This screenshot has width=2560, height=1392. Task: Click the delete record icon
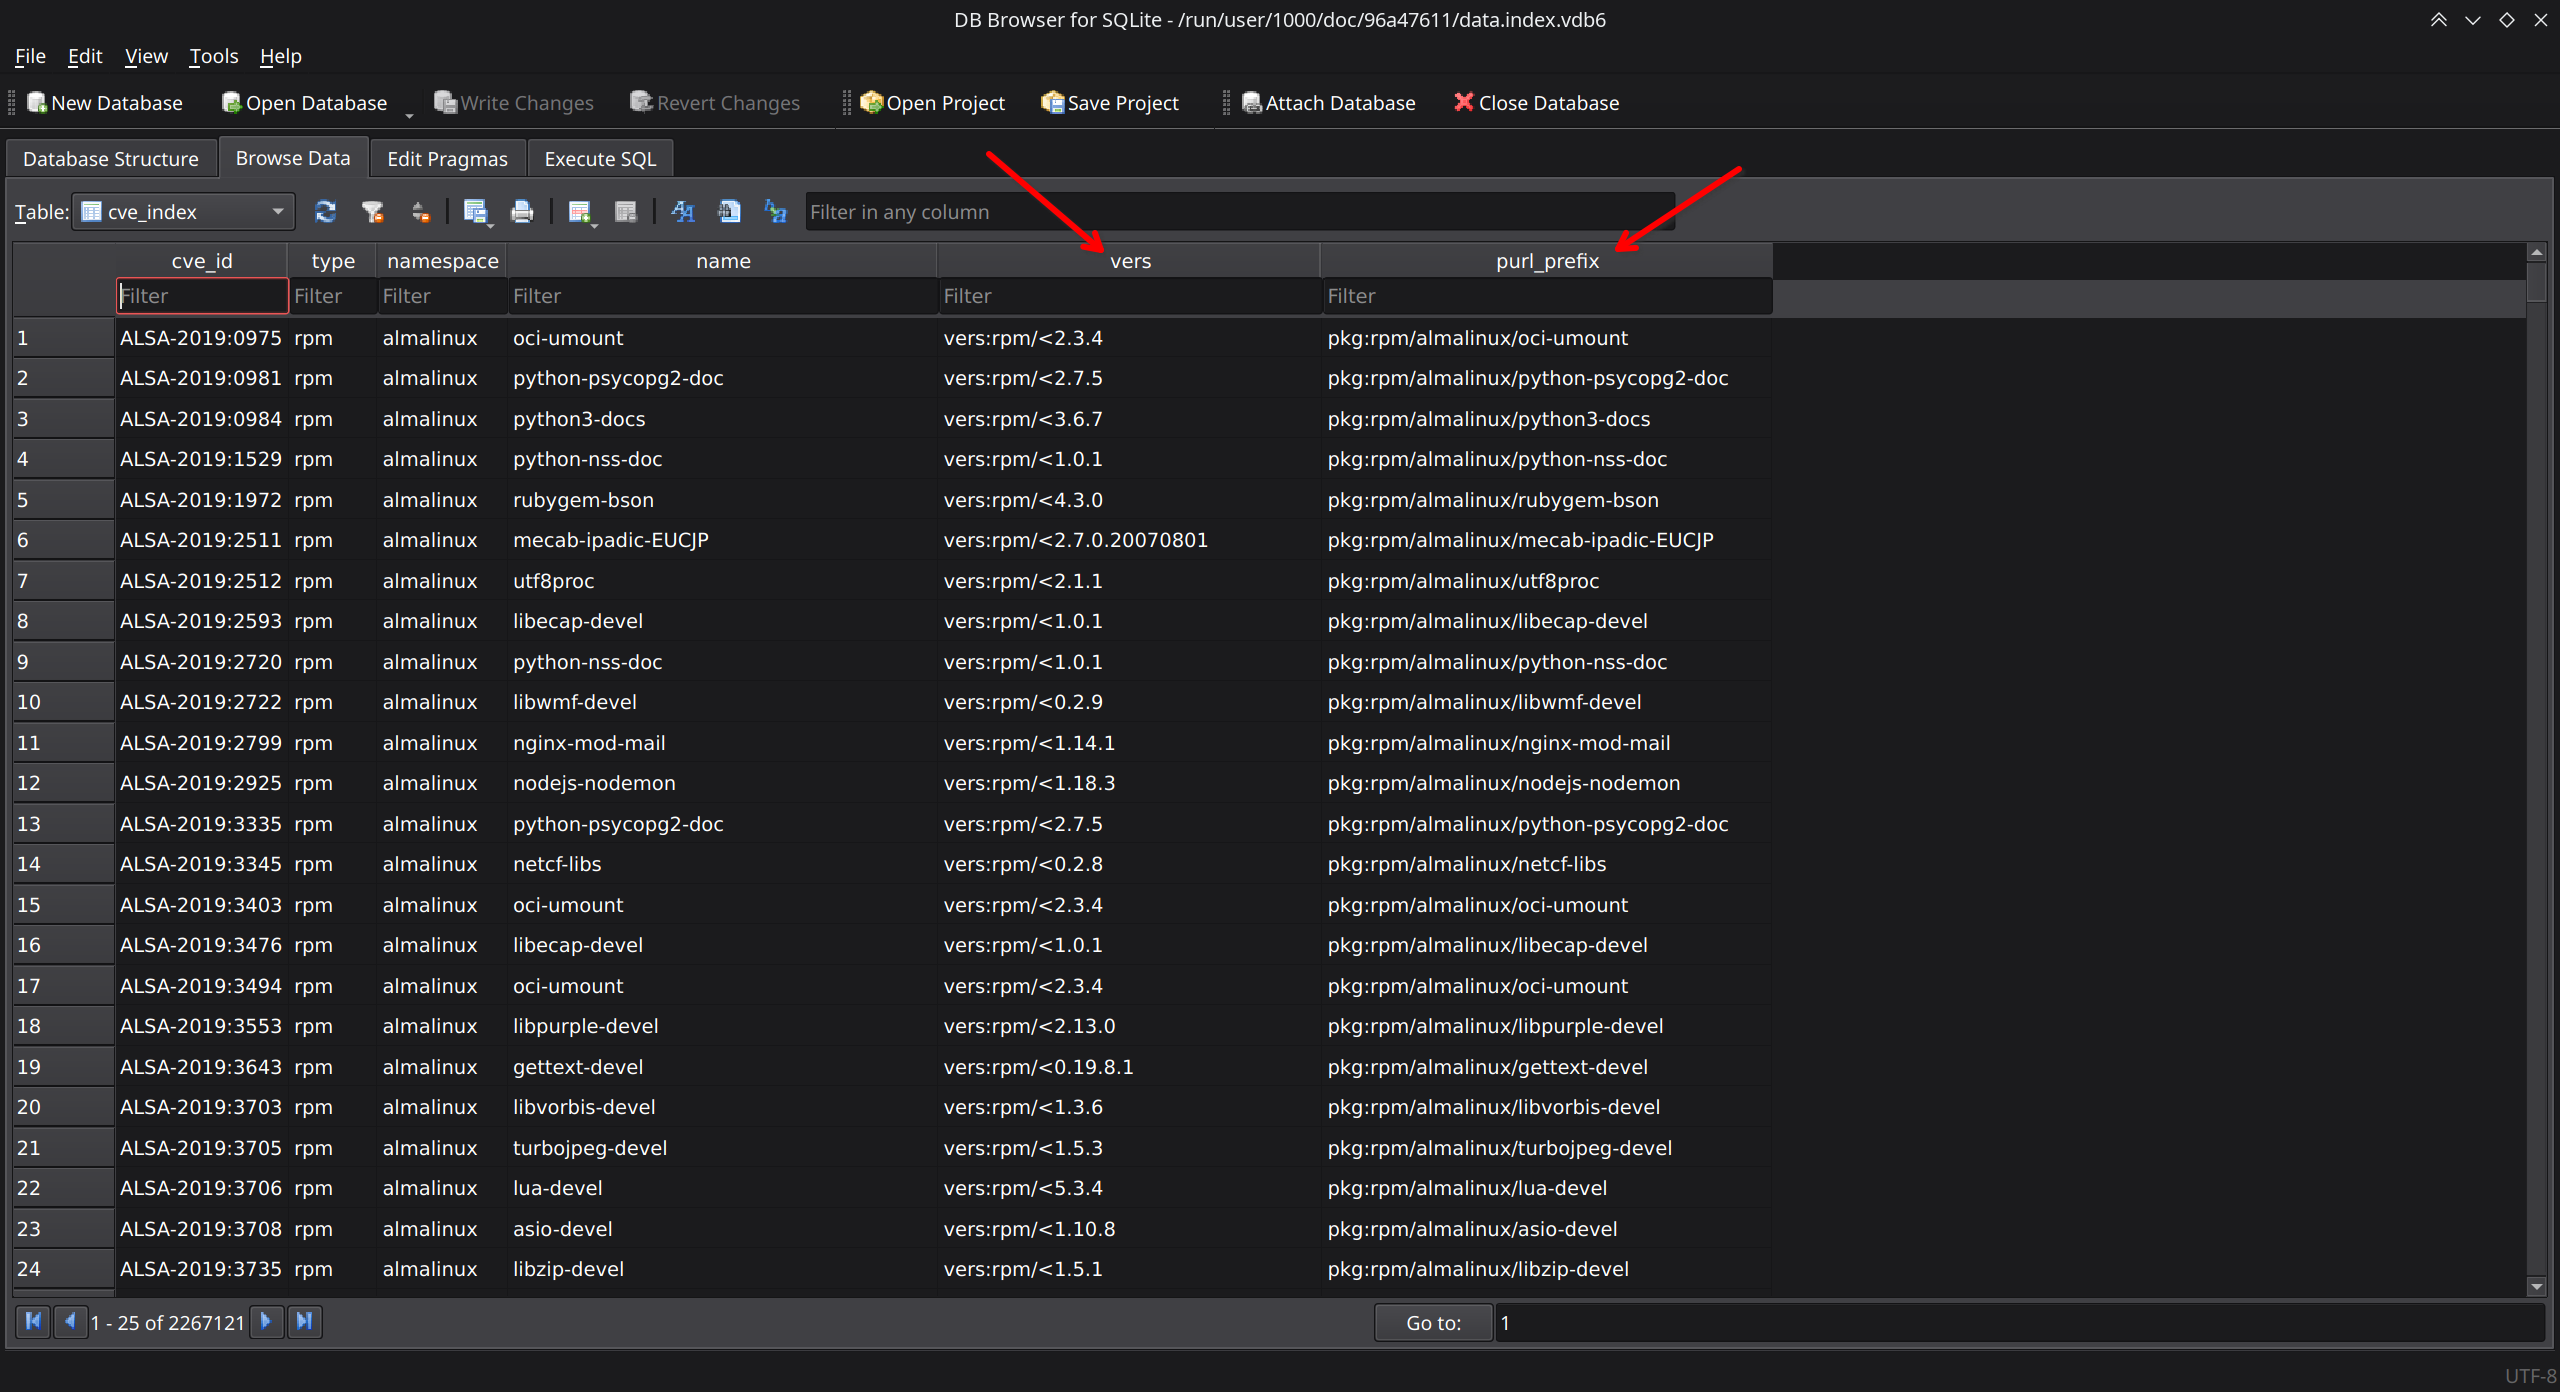[626, 211]
